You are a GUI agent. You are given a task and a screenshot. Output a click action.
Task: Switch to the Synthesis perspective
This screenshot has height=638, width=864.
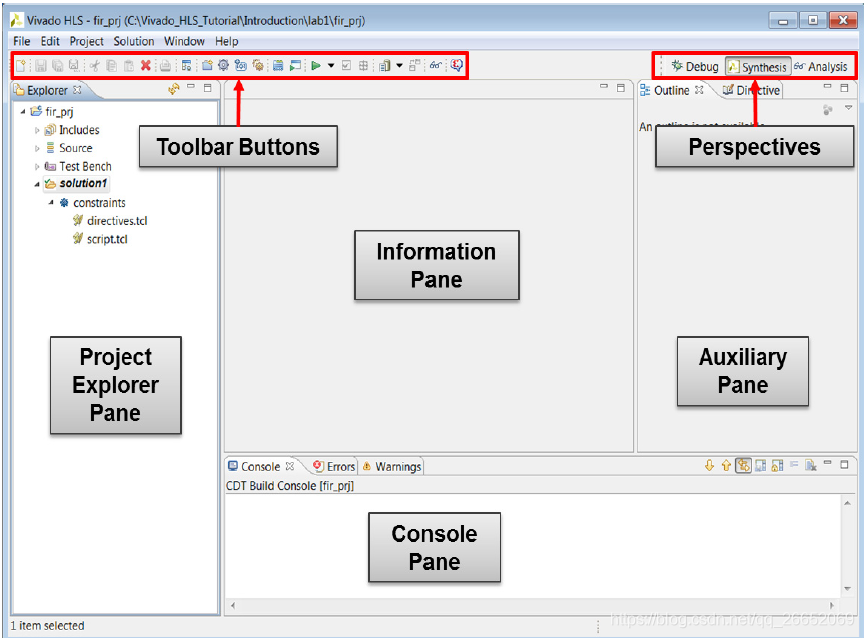point(758,67)
